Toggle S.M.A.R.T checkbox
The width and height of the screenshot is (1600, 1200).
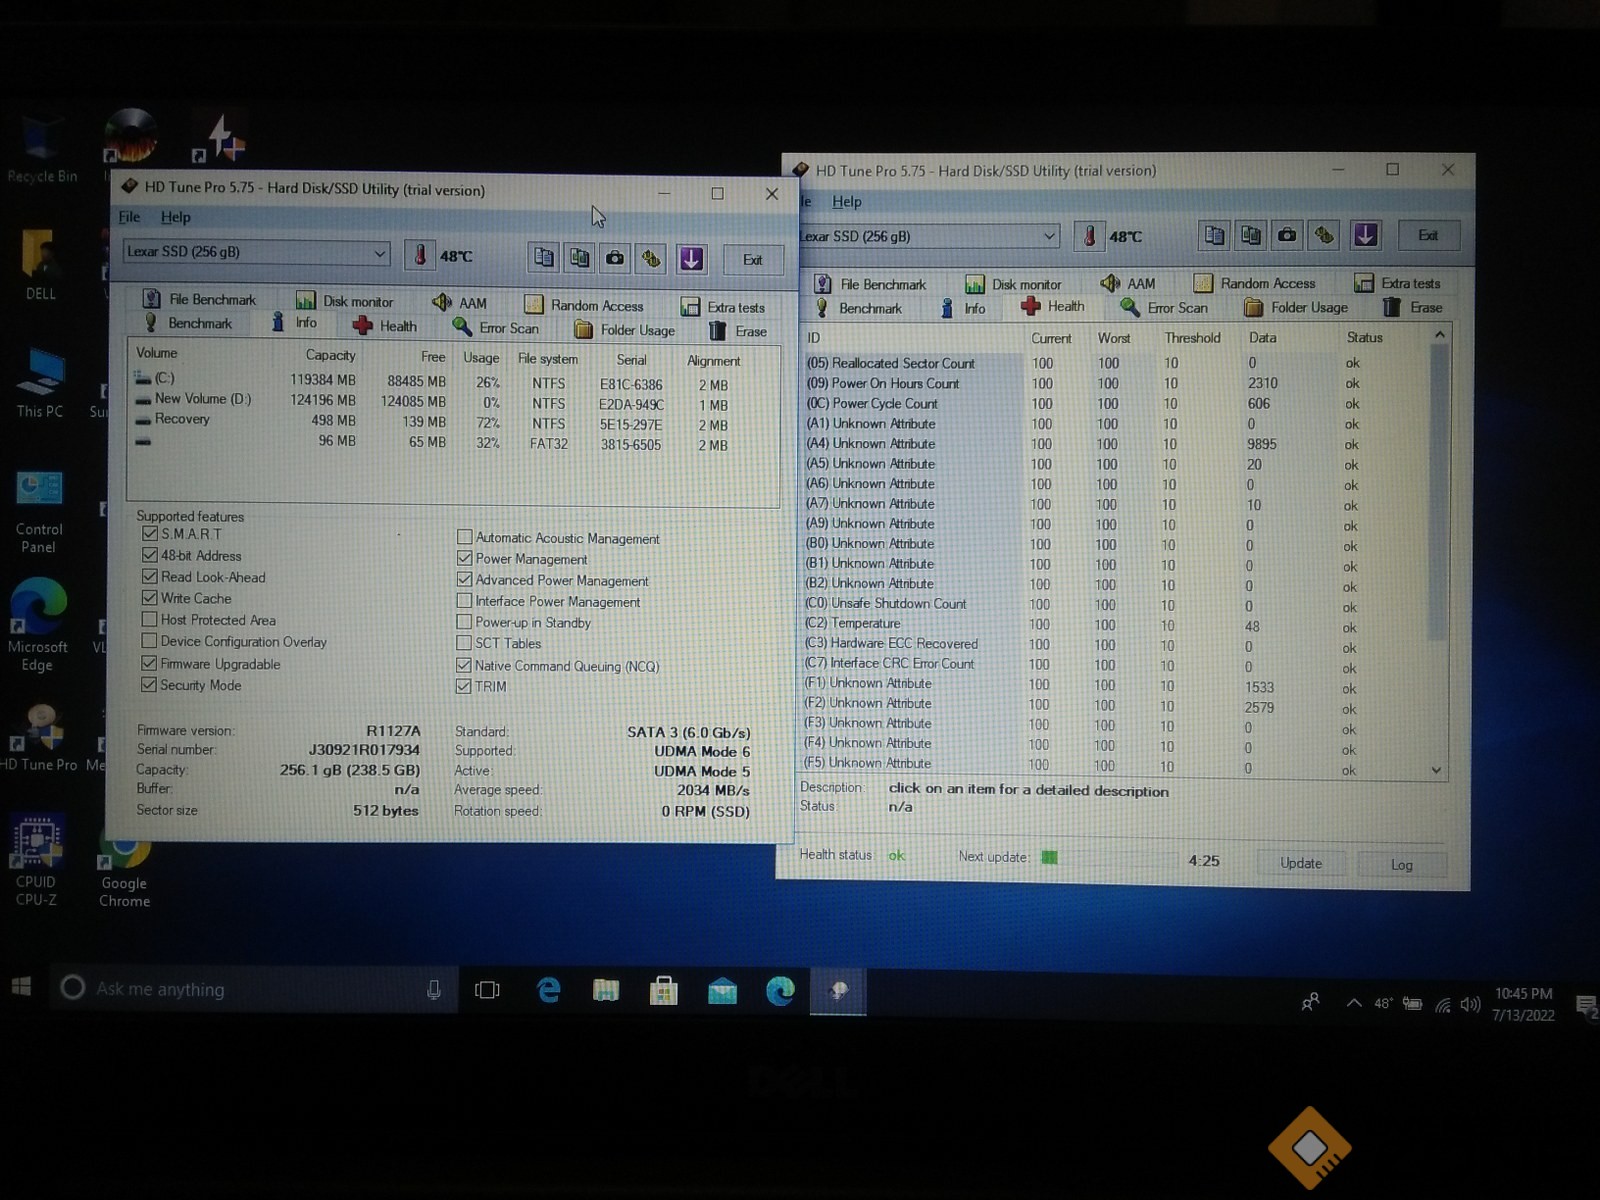pos(150,534)
